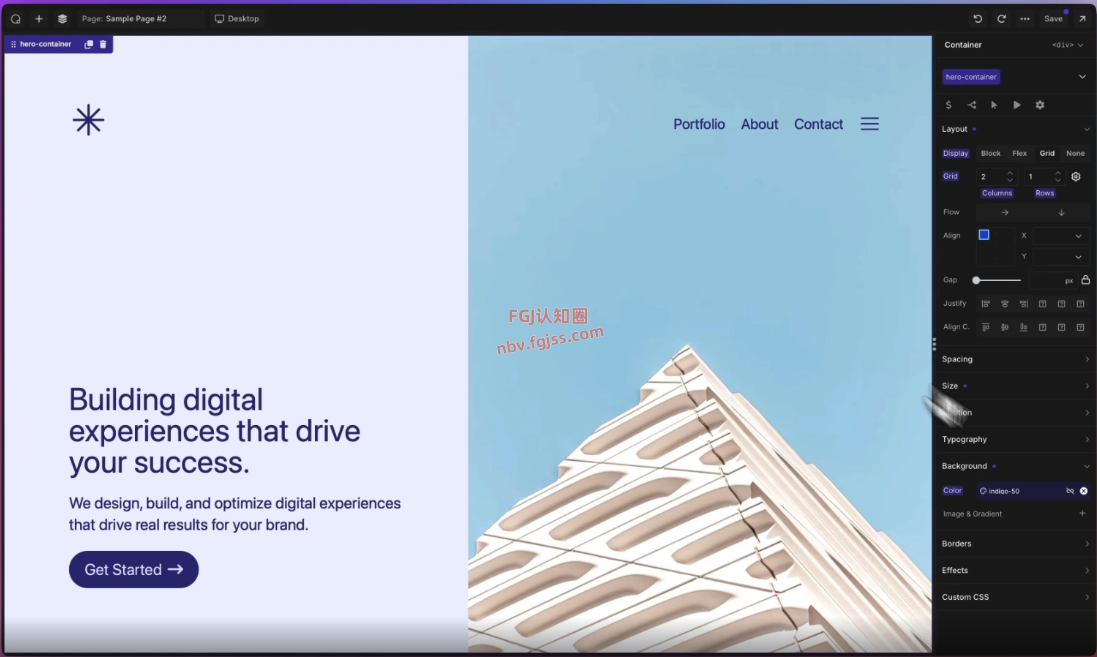
Task: Expand the Spacing section
Action: (1015, 359)
